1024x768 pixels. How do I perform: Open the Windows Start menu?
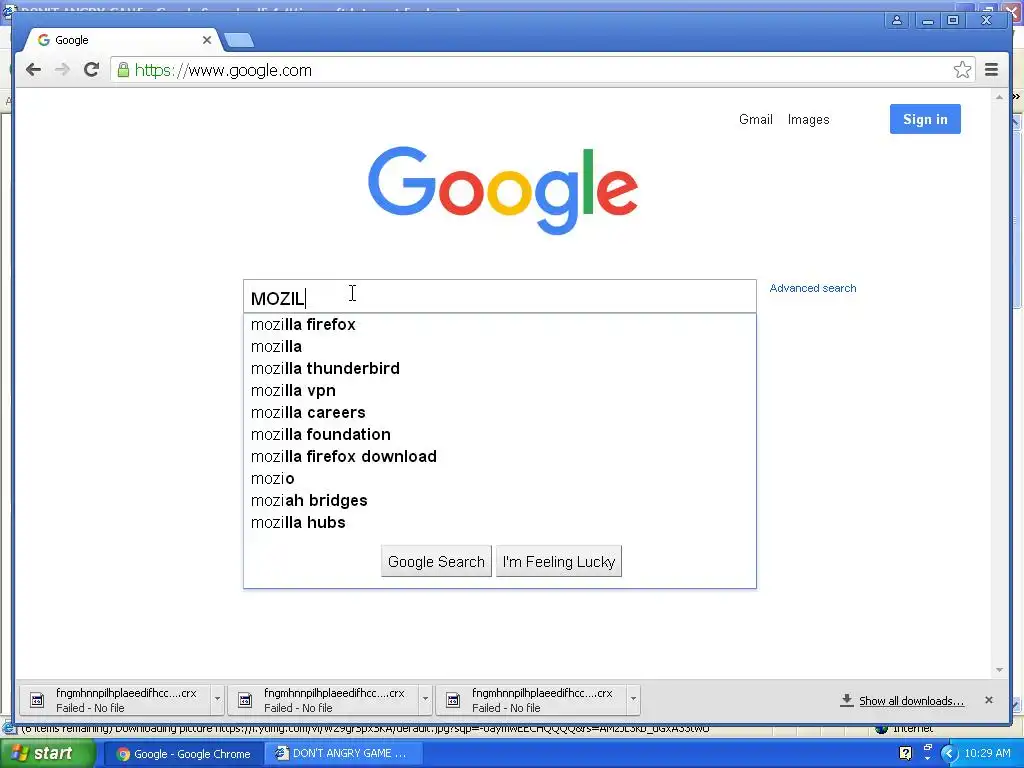pos(49,754)
